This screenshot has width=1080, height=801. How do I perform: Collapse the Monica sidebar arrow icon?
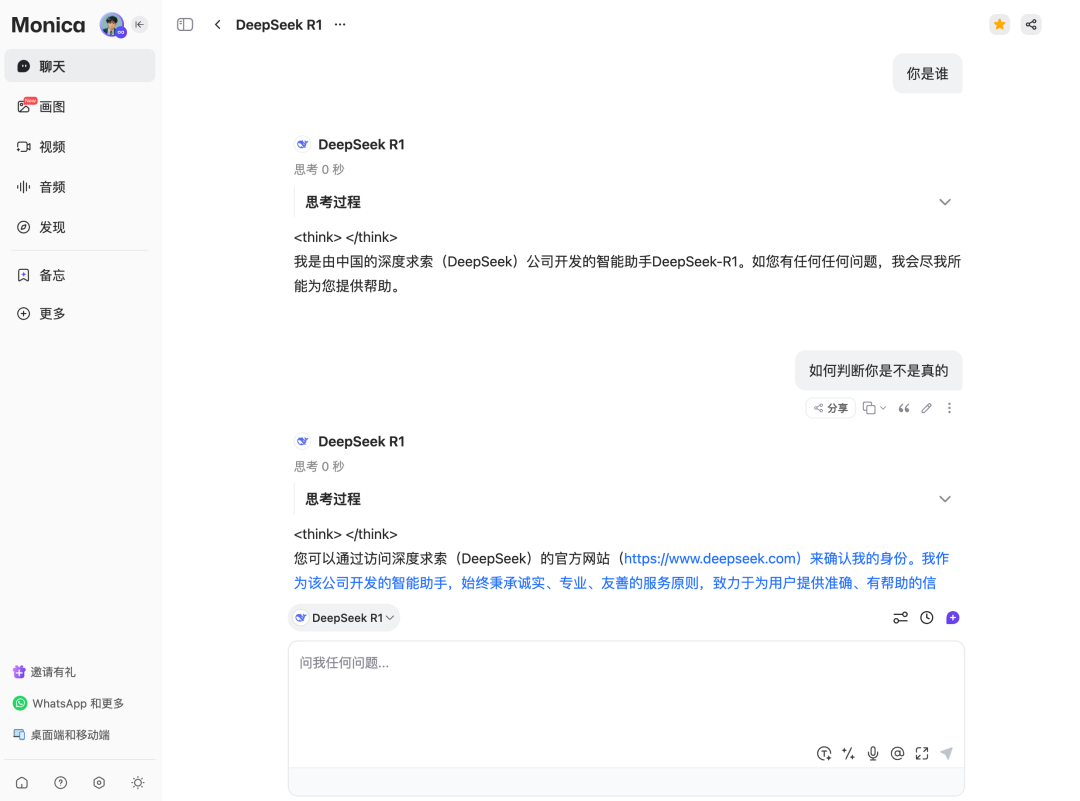coord(140,25)
